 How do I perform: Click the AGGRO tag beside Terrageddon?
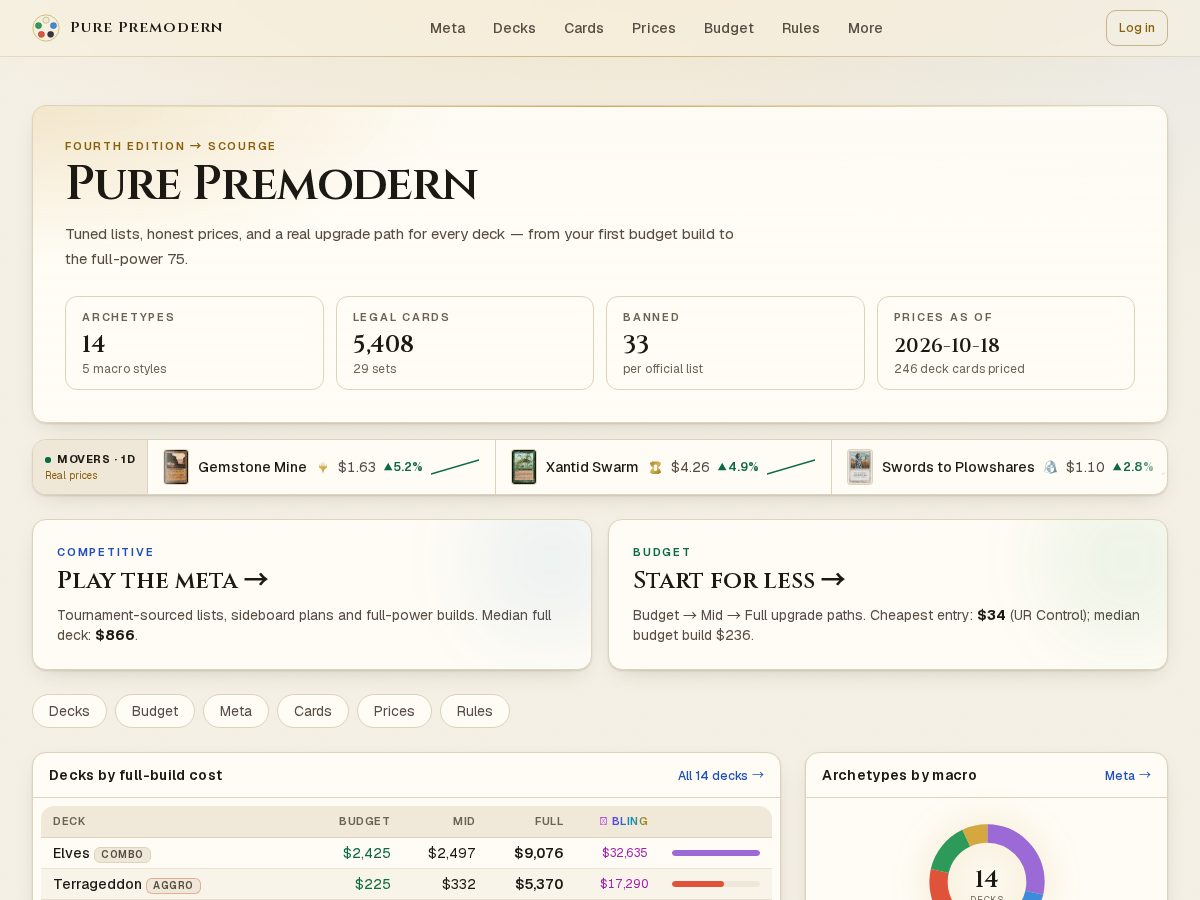(173, 885)
